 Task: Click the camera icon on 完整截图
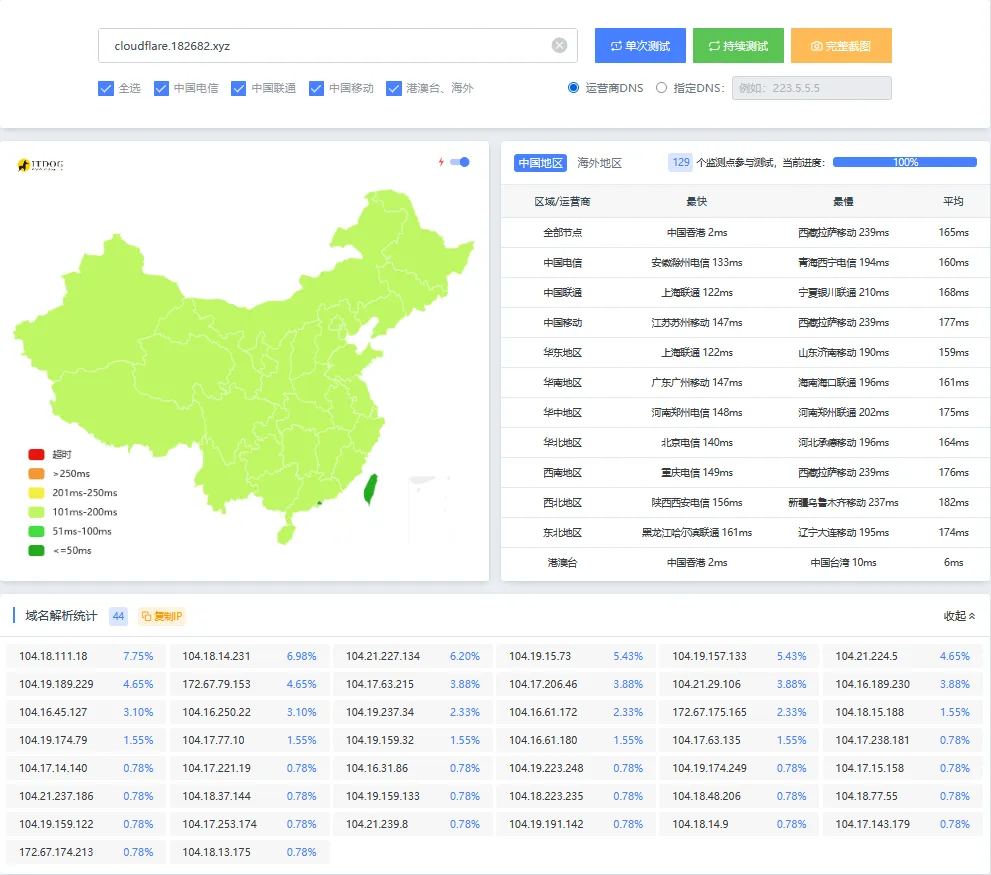point(816,46)
